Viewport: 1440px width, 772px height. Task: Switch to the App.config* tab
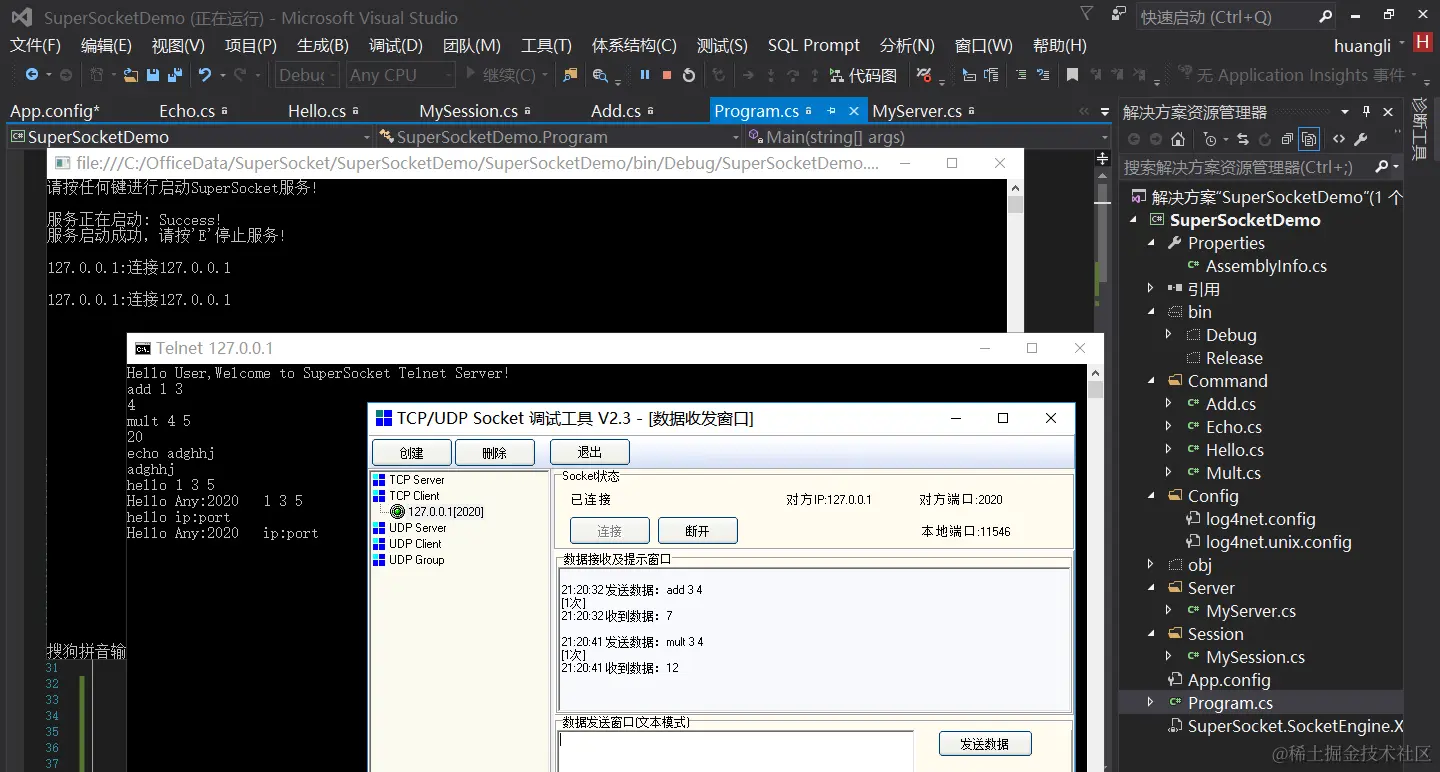[x=55, y=111]
